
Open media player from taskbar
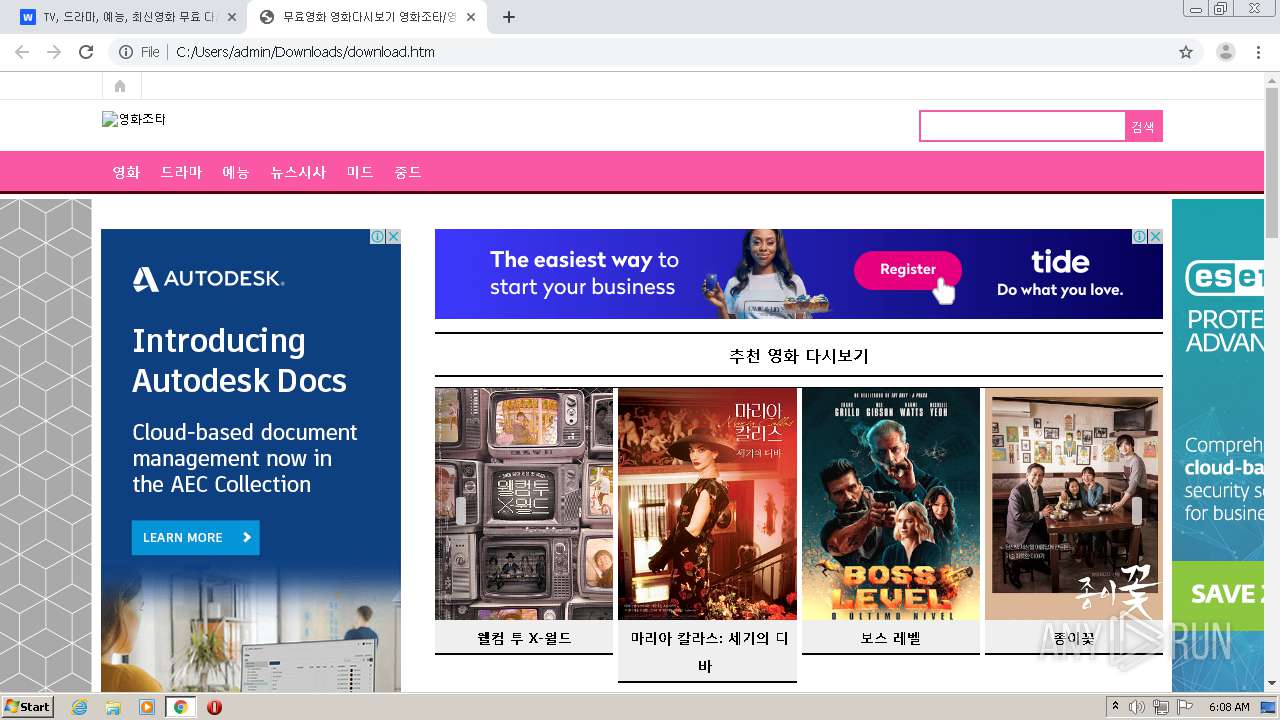point(147,707)
